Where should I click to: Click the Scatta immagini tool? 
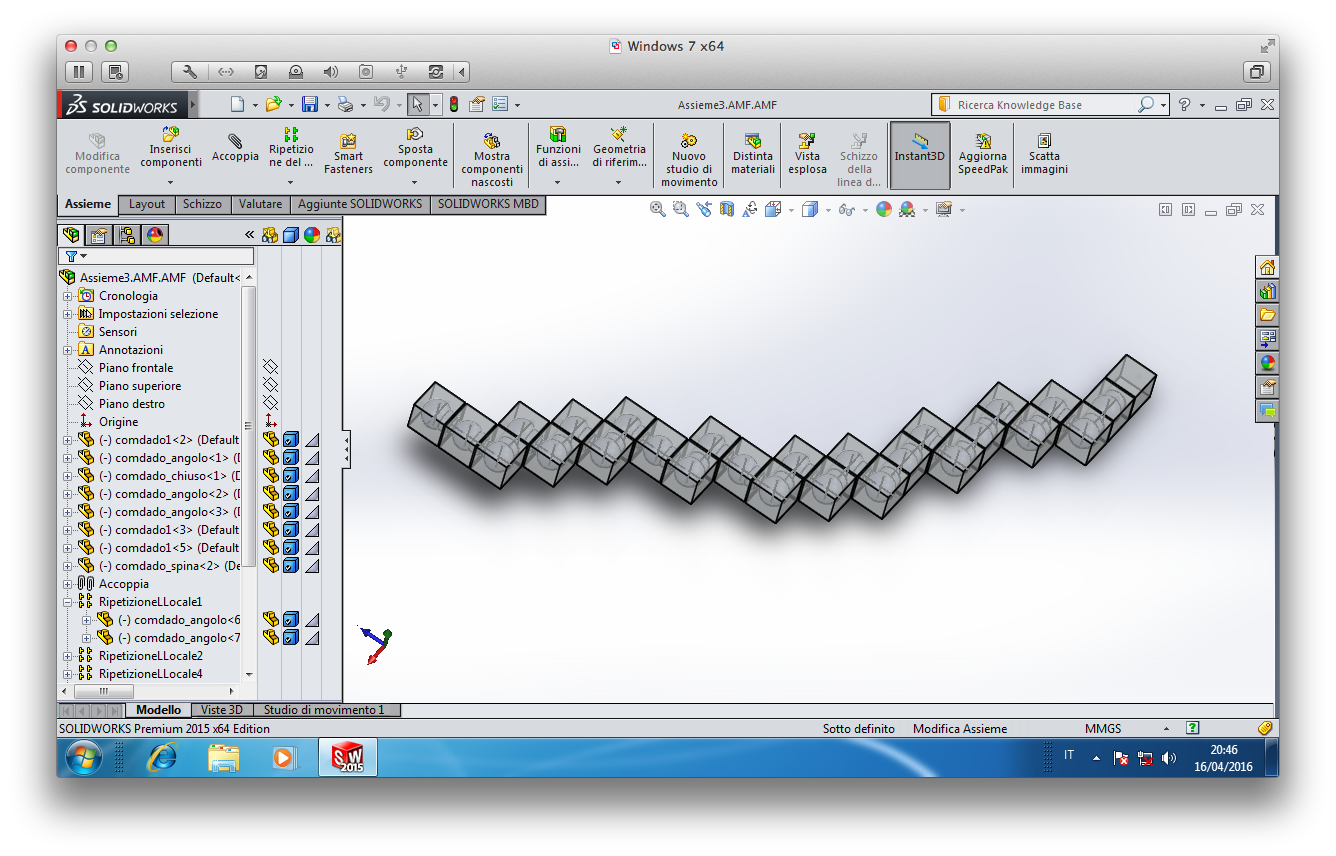[x=1044, y=154]
